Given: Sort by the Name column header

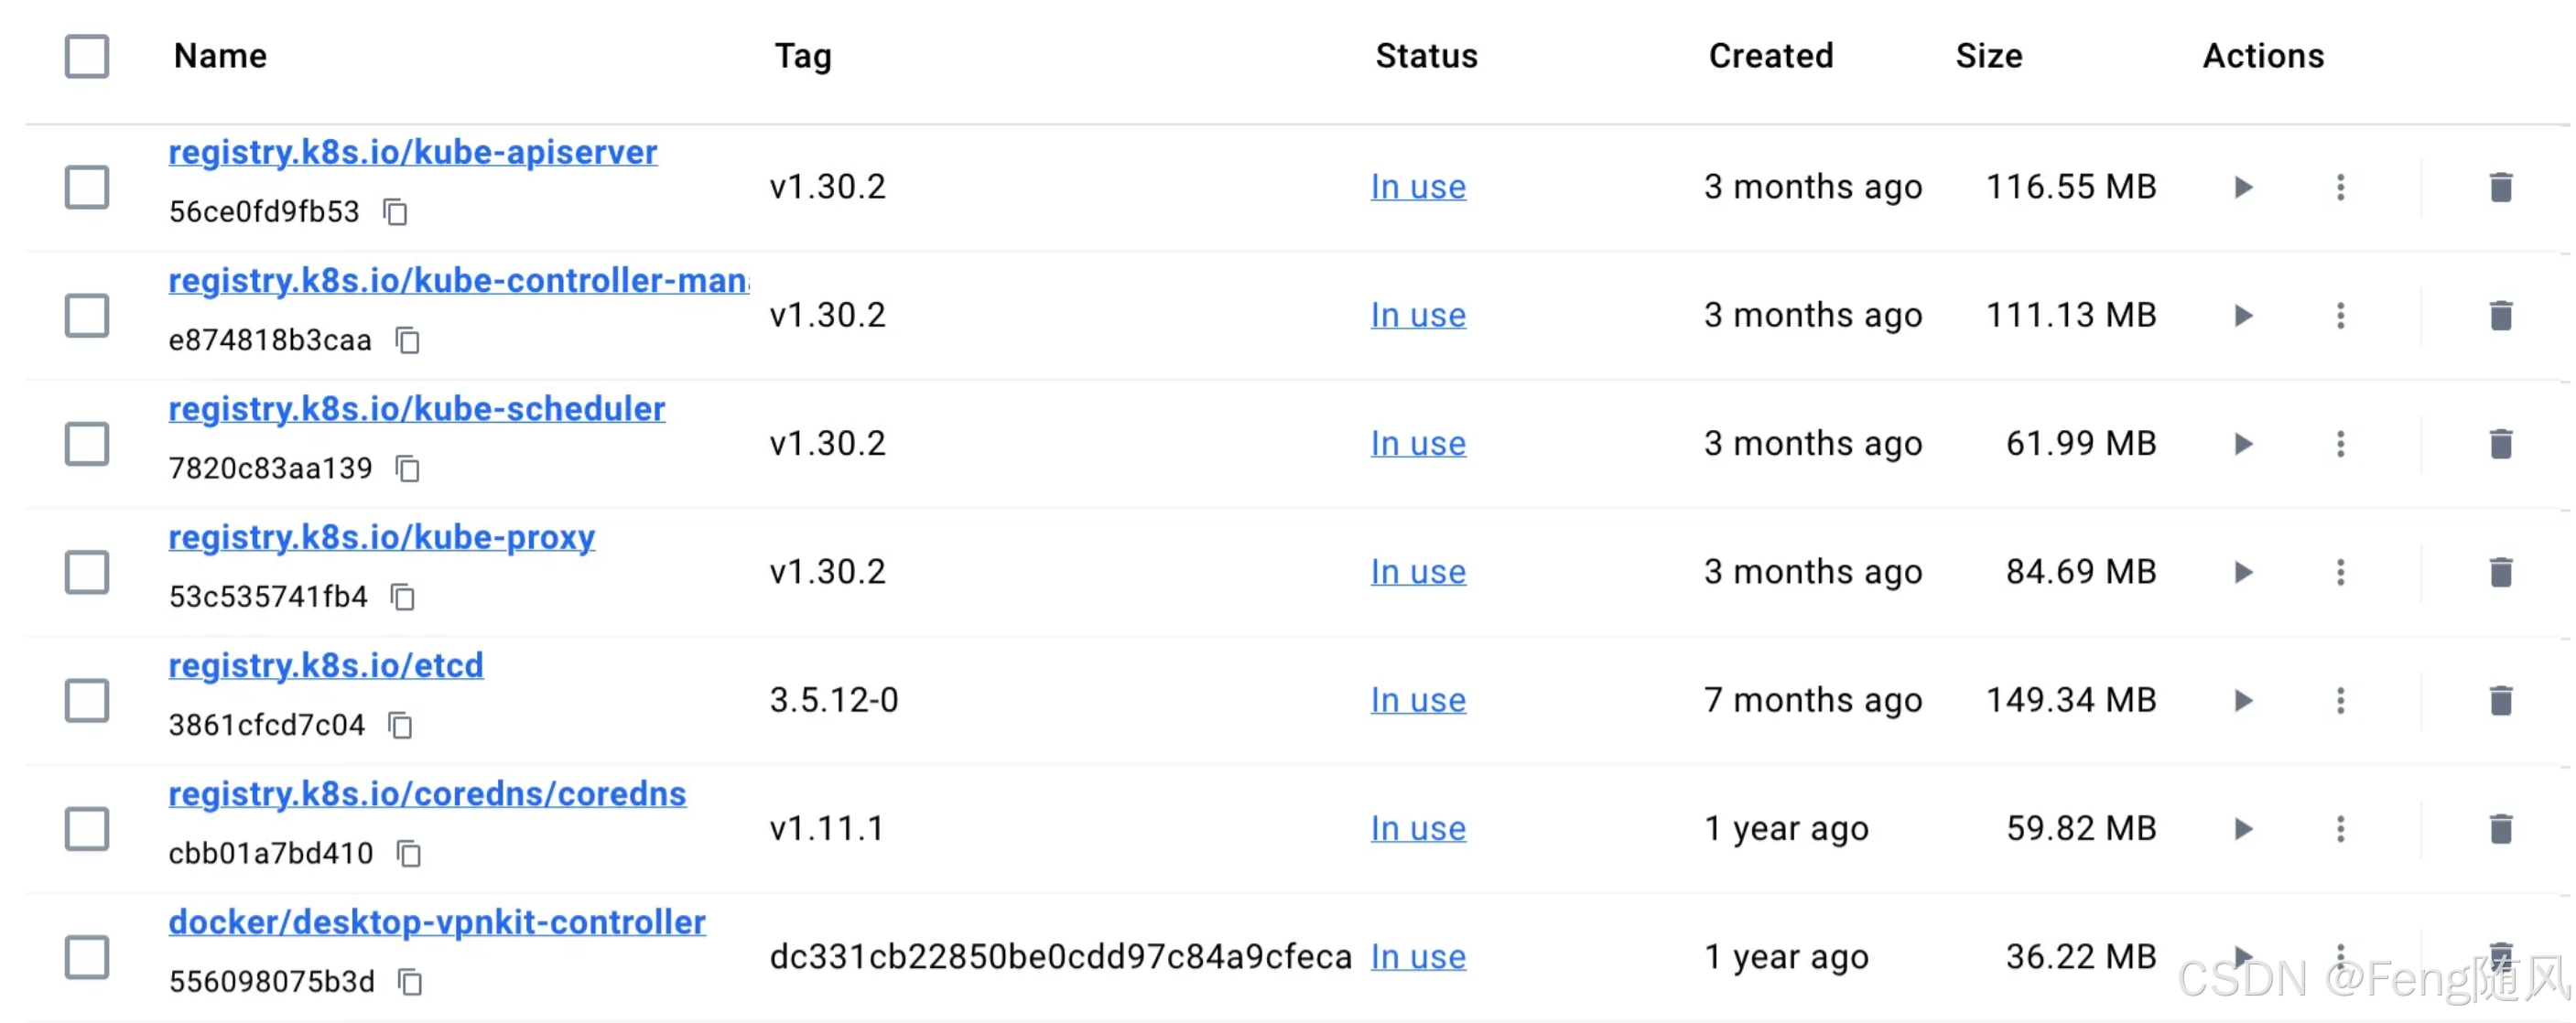Looking at the screenshot, I should click(220, 56).
